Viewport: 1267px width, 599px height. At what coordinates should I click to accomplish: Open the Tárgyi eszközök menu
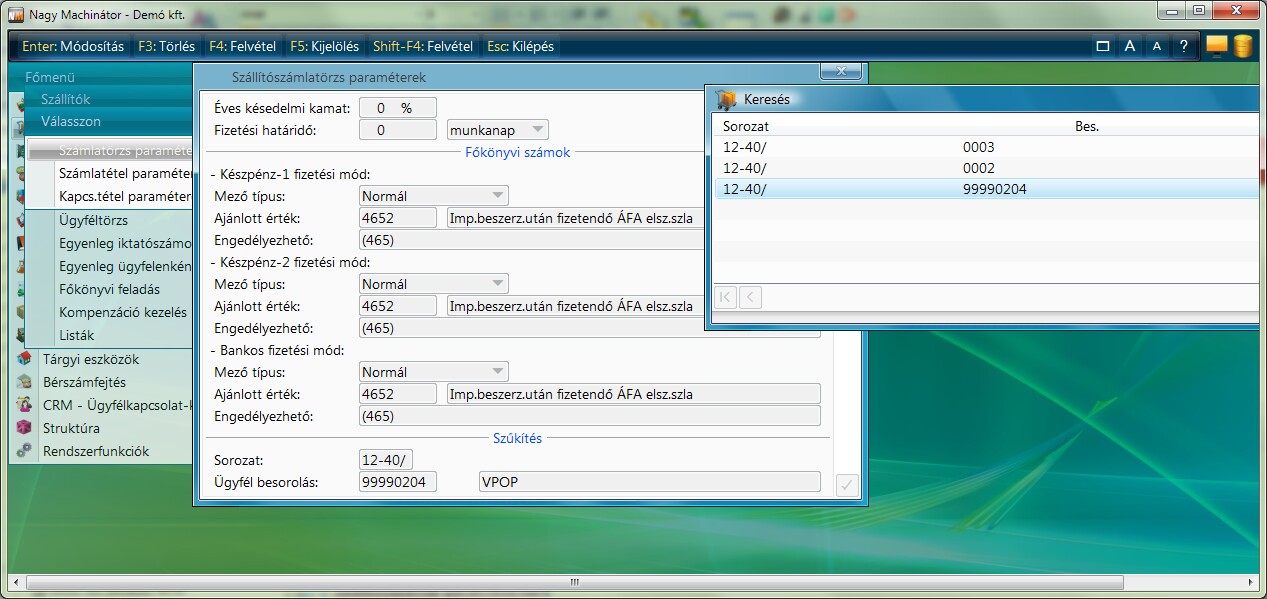[x=91, y=359]
